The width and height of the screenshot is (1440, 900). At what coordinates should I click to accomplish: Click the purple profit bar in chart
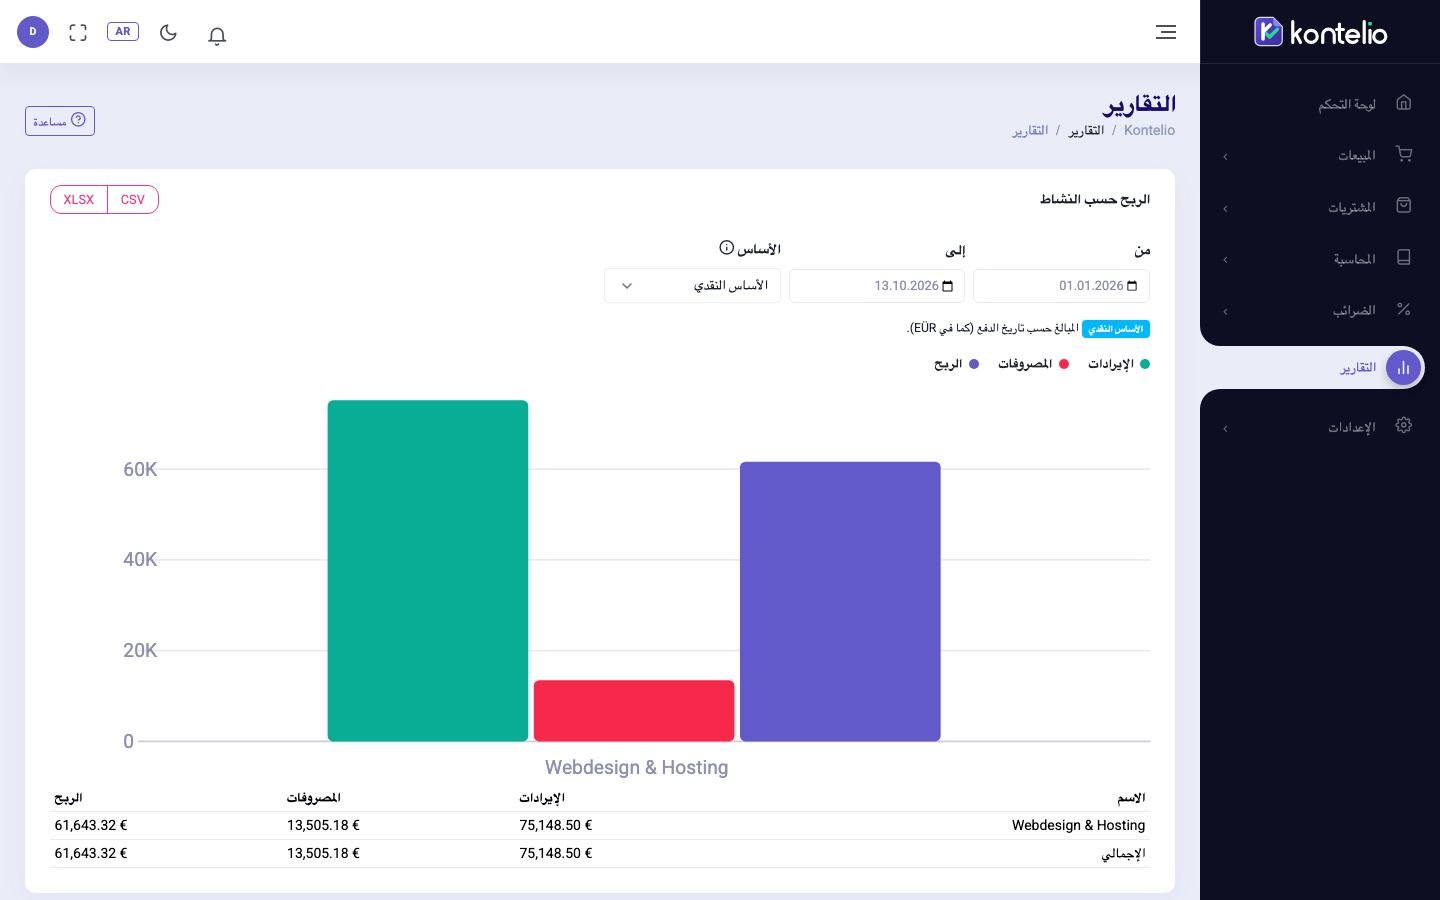[x=840, y=602]
